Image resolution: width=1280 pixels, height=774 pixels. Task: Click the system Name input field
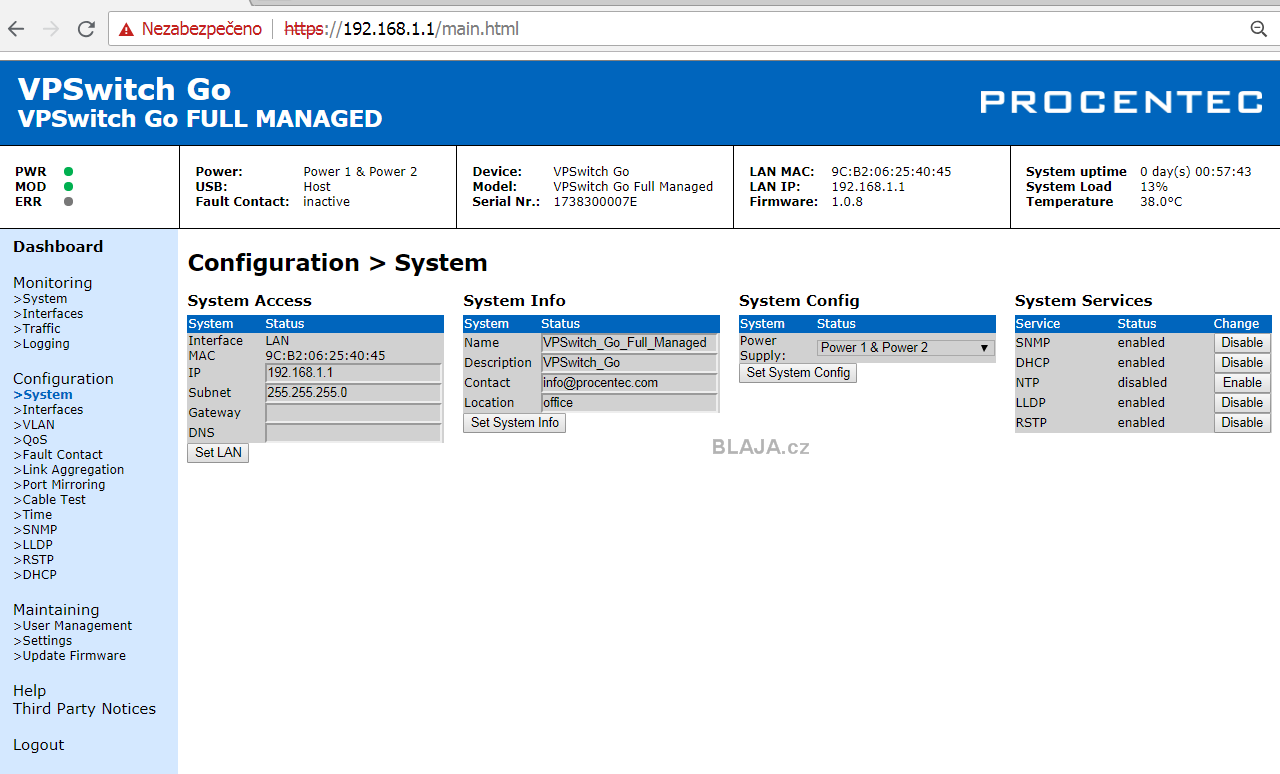(x=629, y=343)
